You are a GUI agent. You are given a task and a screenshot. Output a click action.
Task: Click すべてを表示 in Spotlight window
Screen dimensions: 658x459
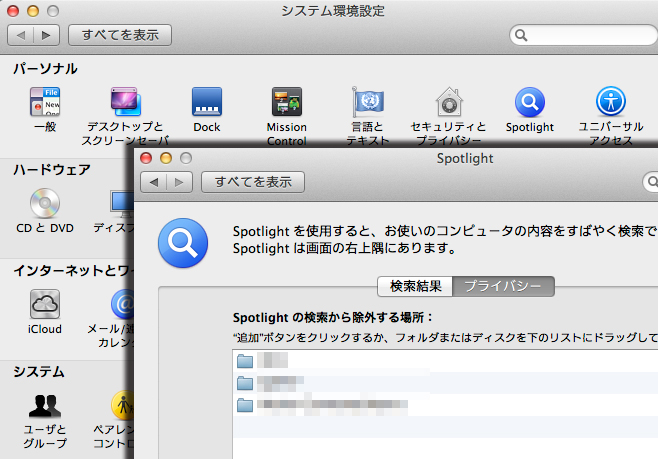click(253, 182)
